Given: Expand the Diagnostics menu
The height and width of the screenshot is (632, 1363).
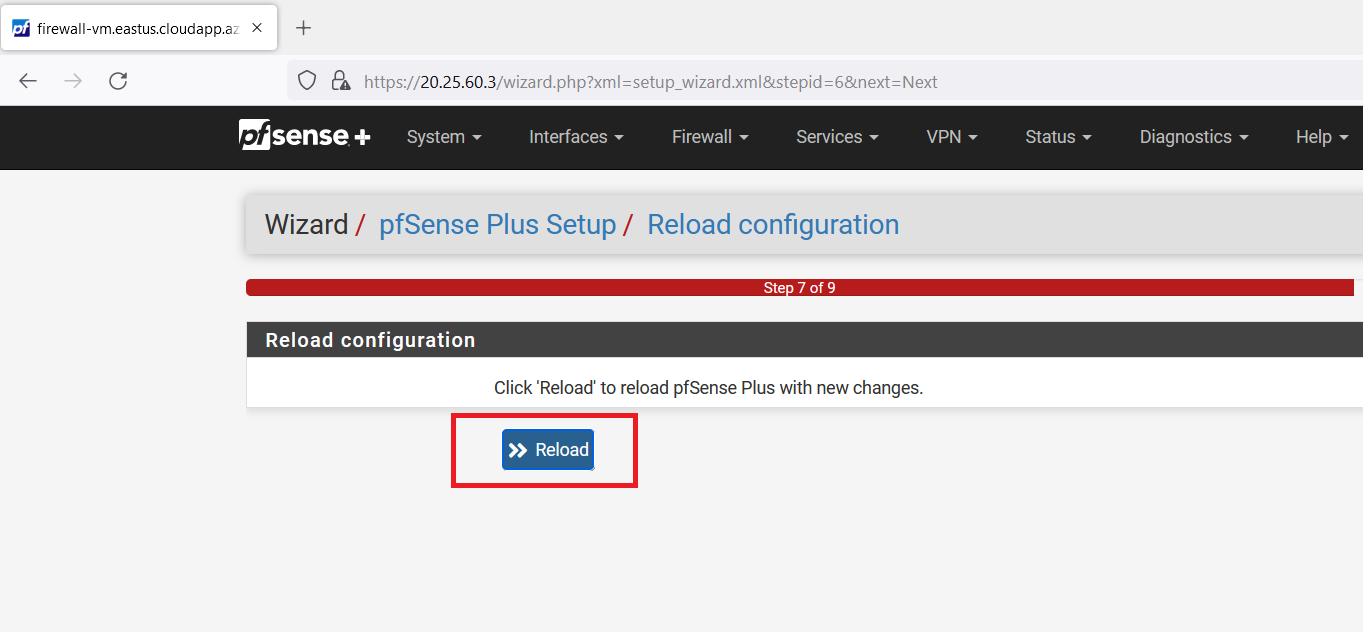Looking at the screenshot, I should tap(1194, 137).
